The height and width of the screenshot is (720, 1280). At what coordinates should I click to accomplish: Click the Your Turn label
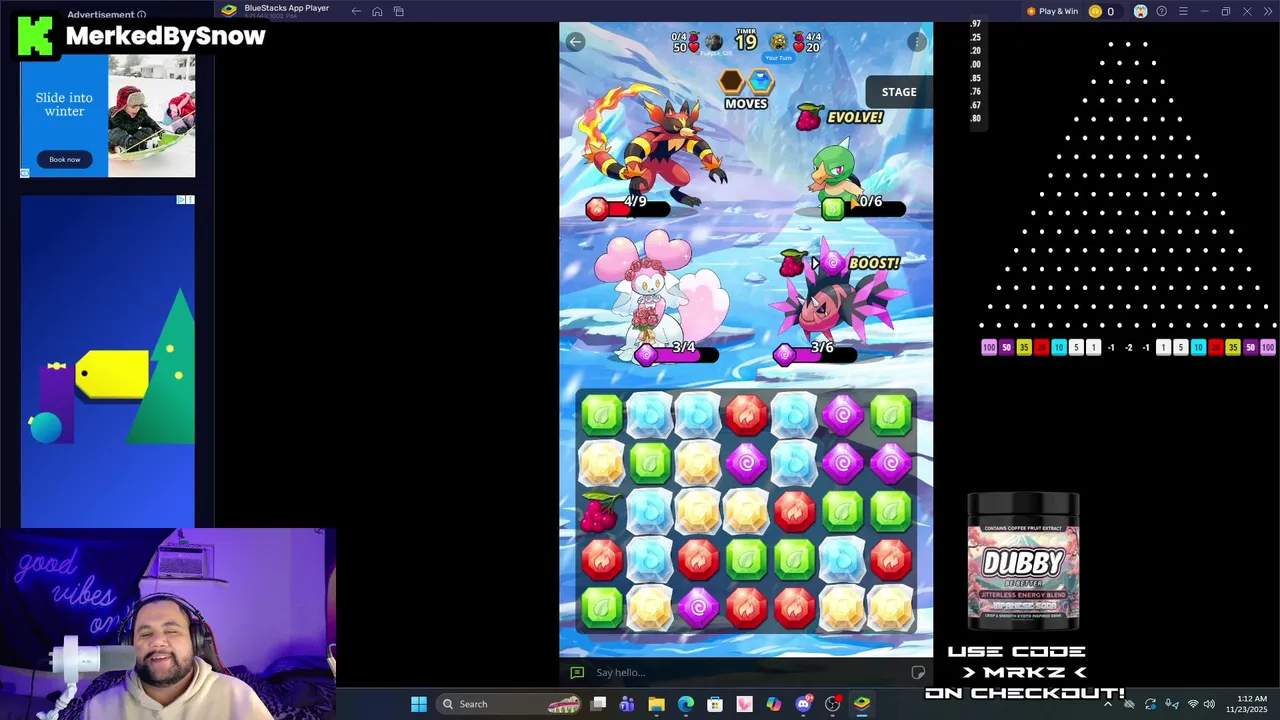tap(778, 58)
